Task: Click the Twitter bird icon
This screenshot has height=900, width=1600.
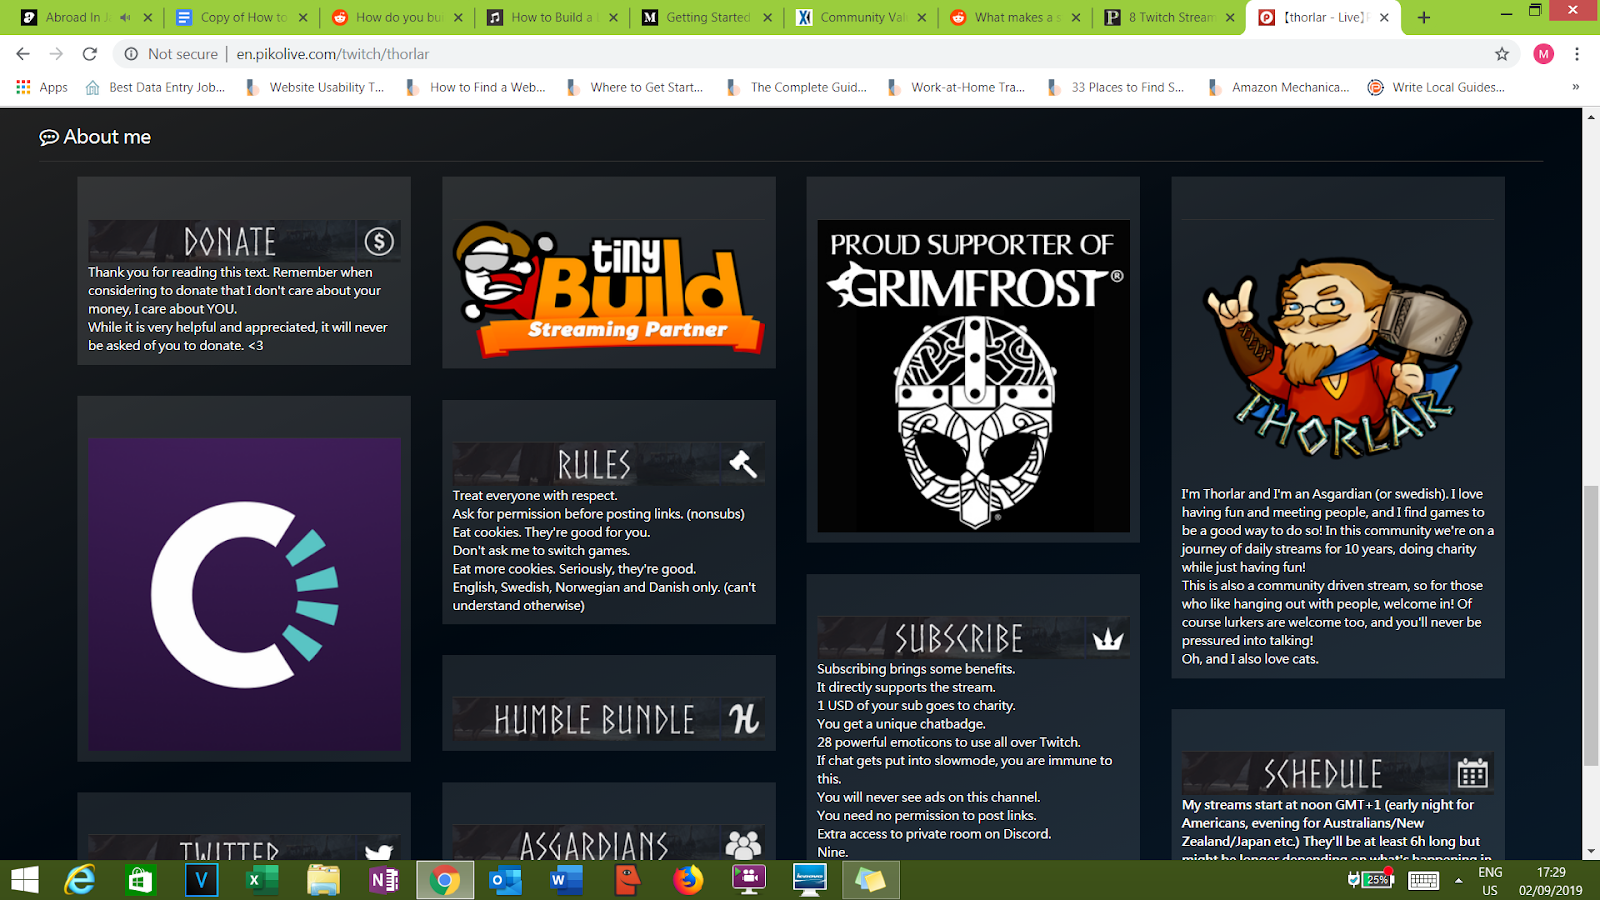Action: coord(379,851)
